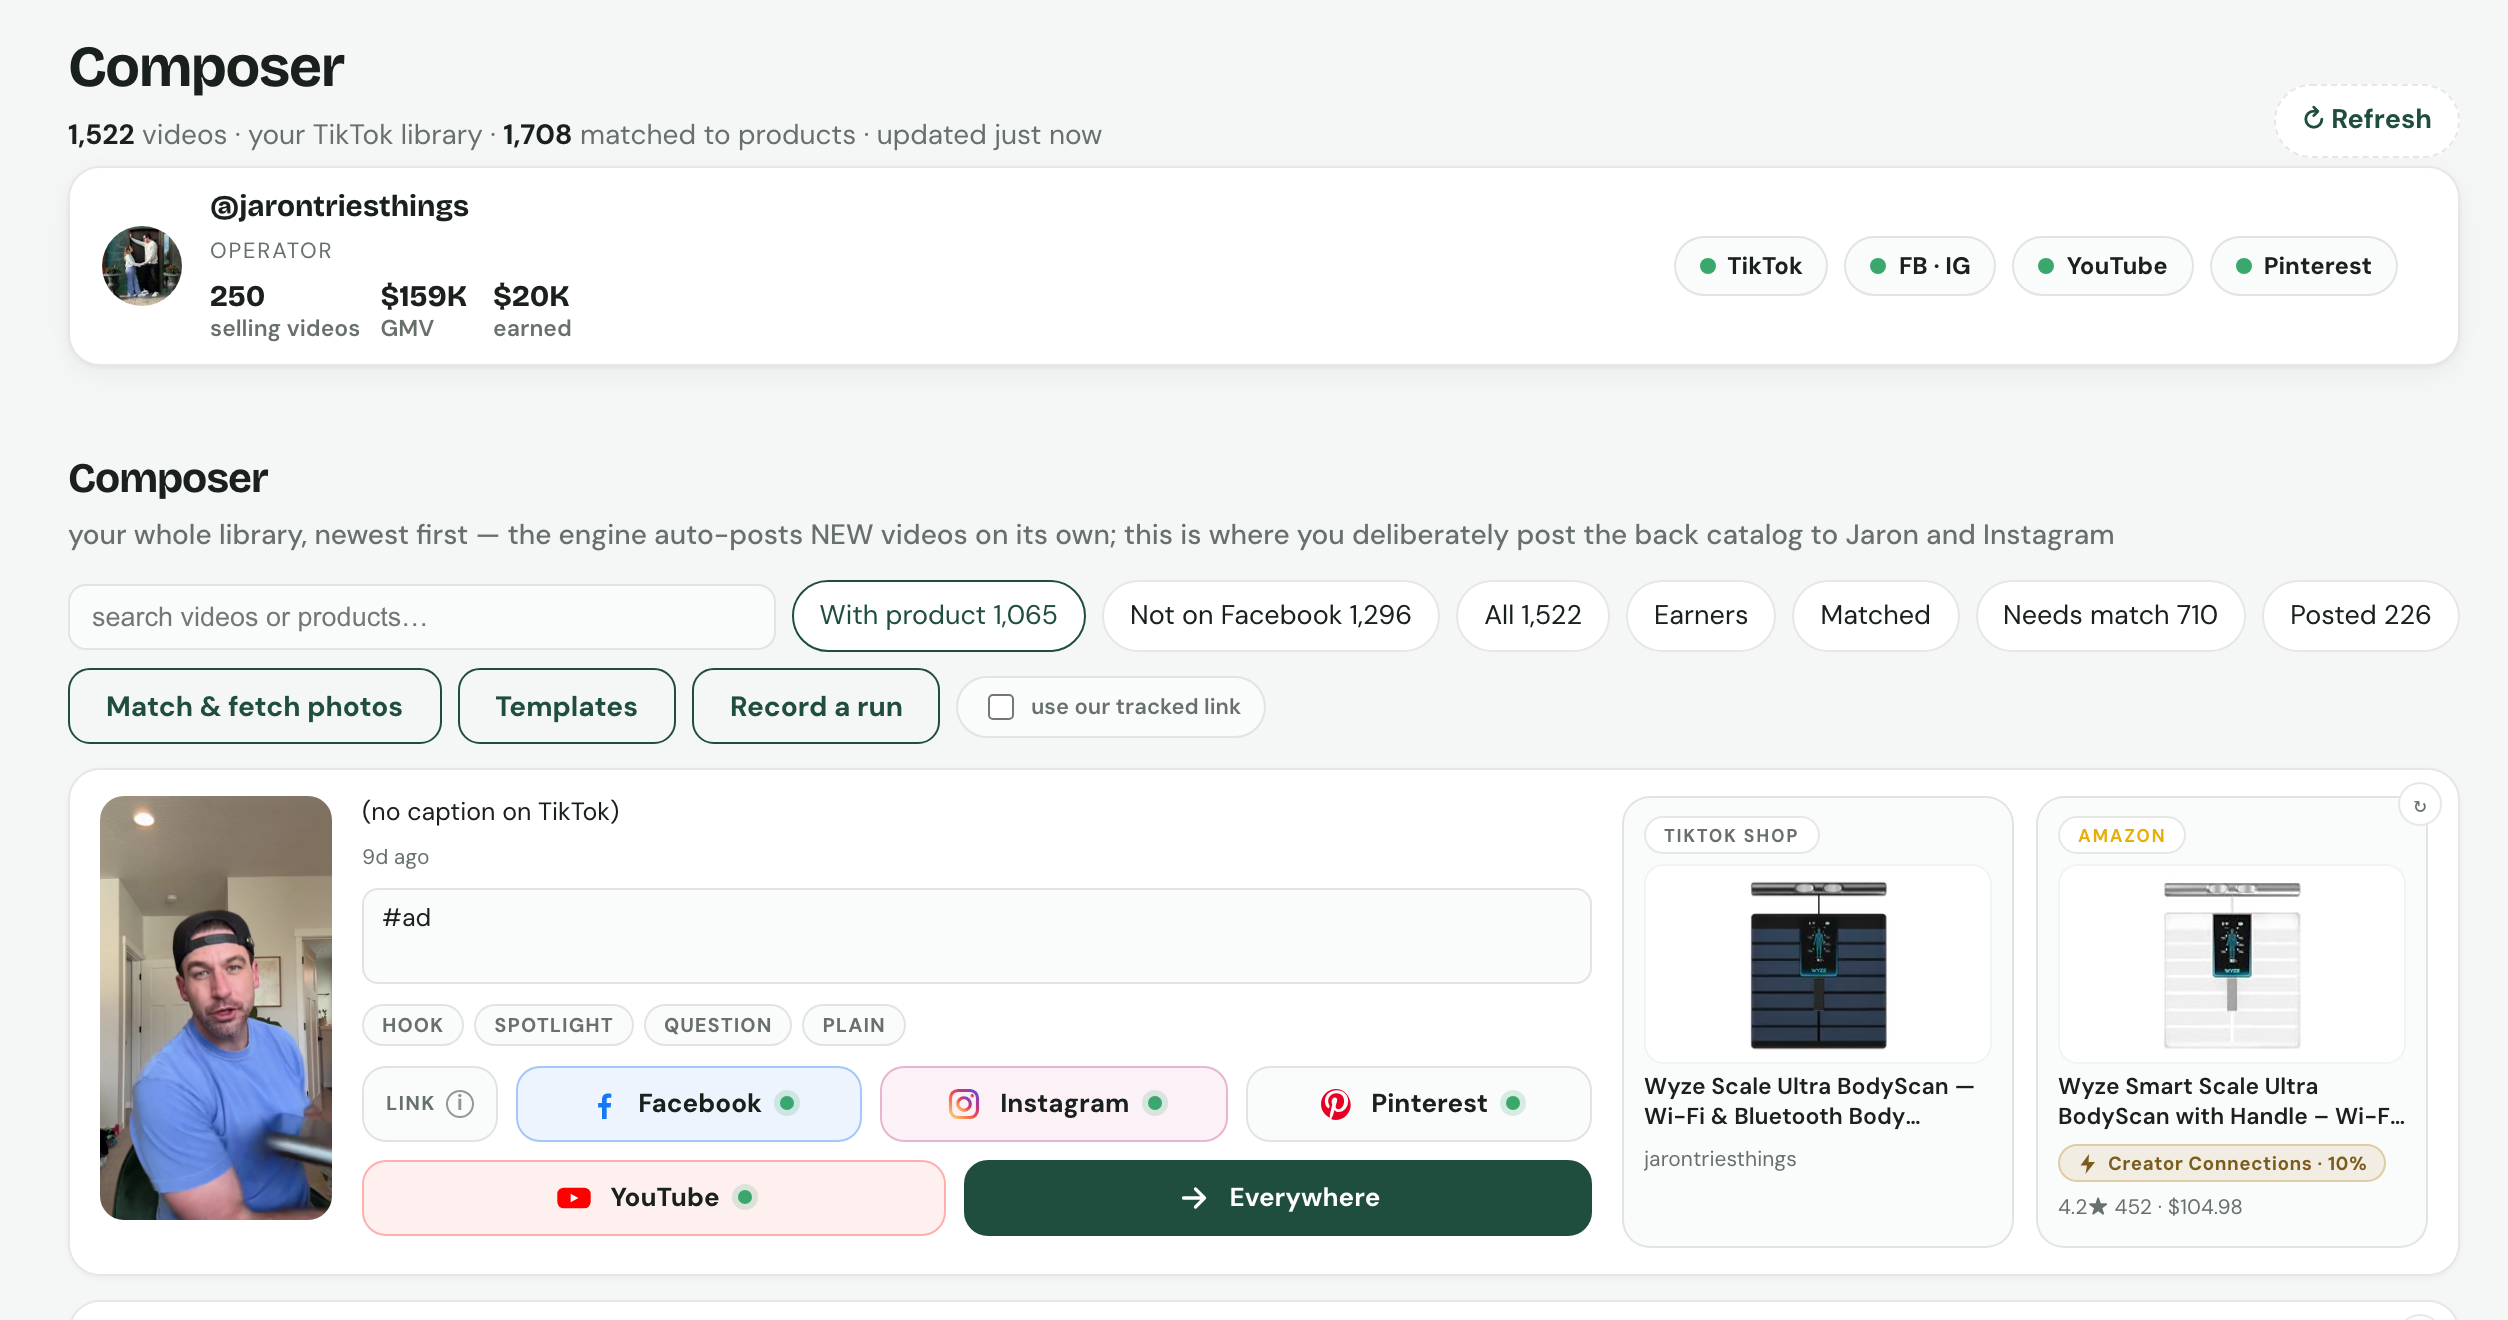Filter by Needs match 710

click(x=2110, y=616)
